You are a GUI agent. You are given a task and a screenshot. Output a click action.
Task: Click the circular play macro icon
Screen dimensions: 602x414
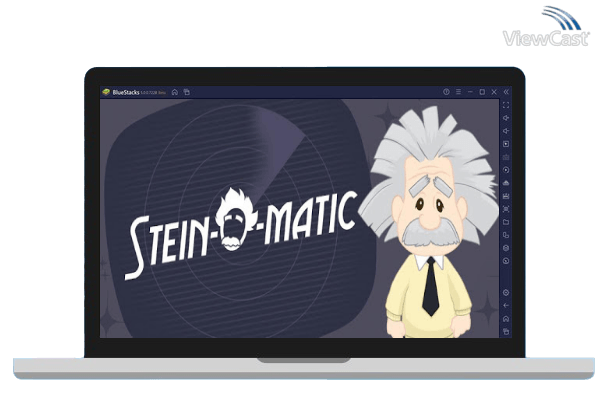pos(506,170)
